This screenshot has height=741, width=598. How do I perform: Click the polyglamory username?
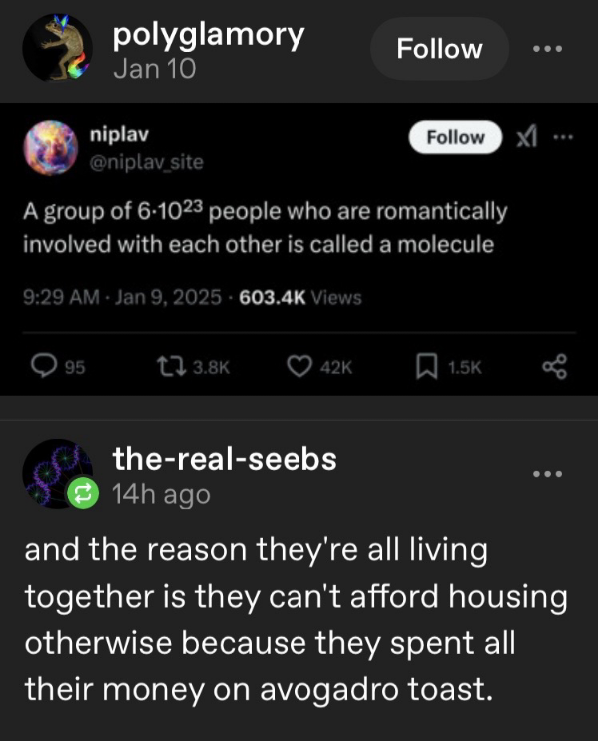click(208, 36)
